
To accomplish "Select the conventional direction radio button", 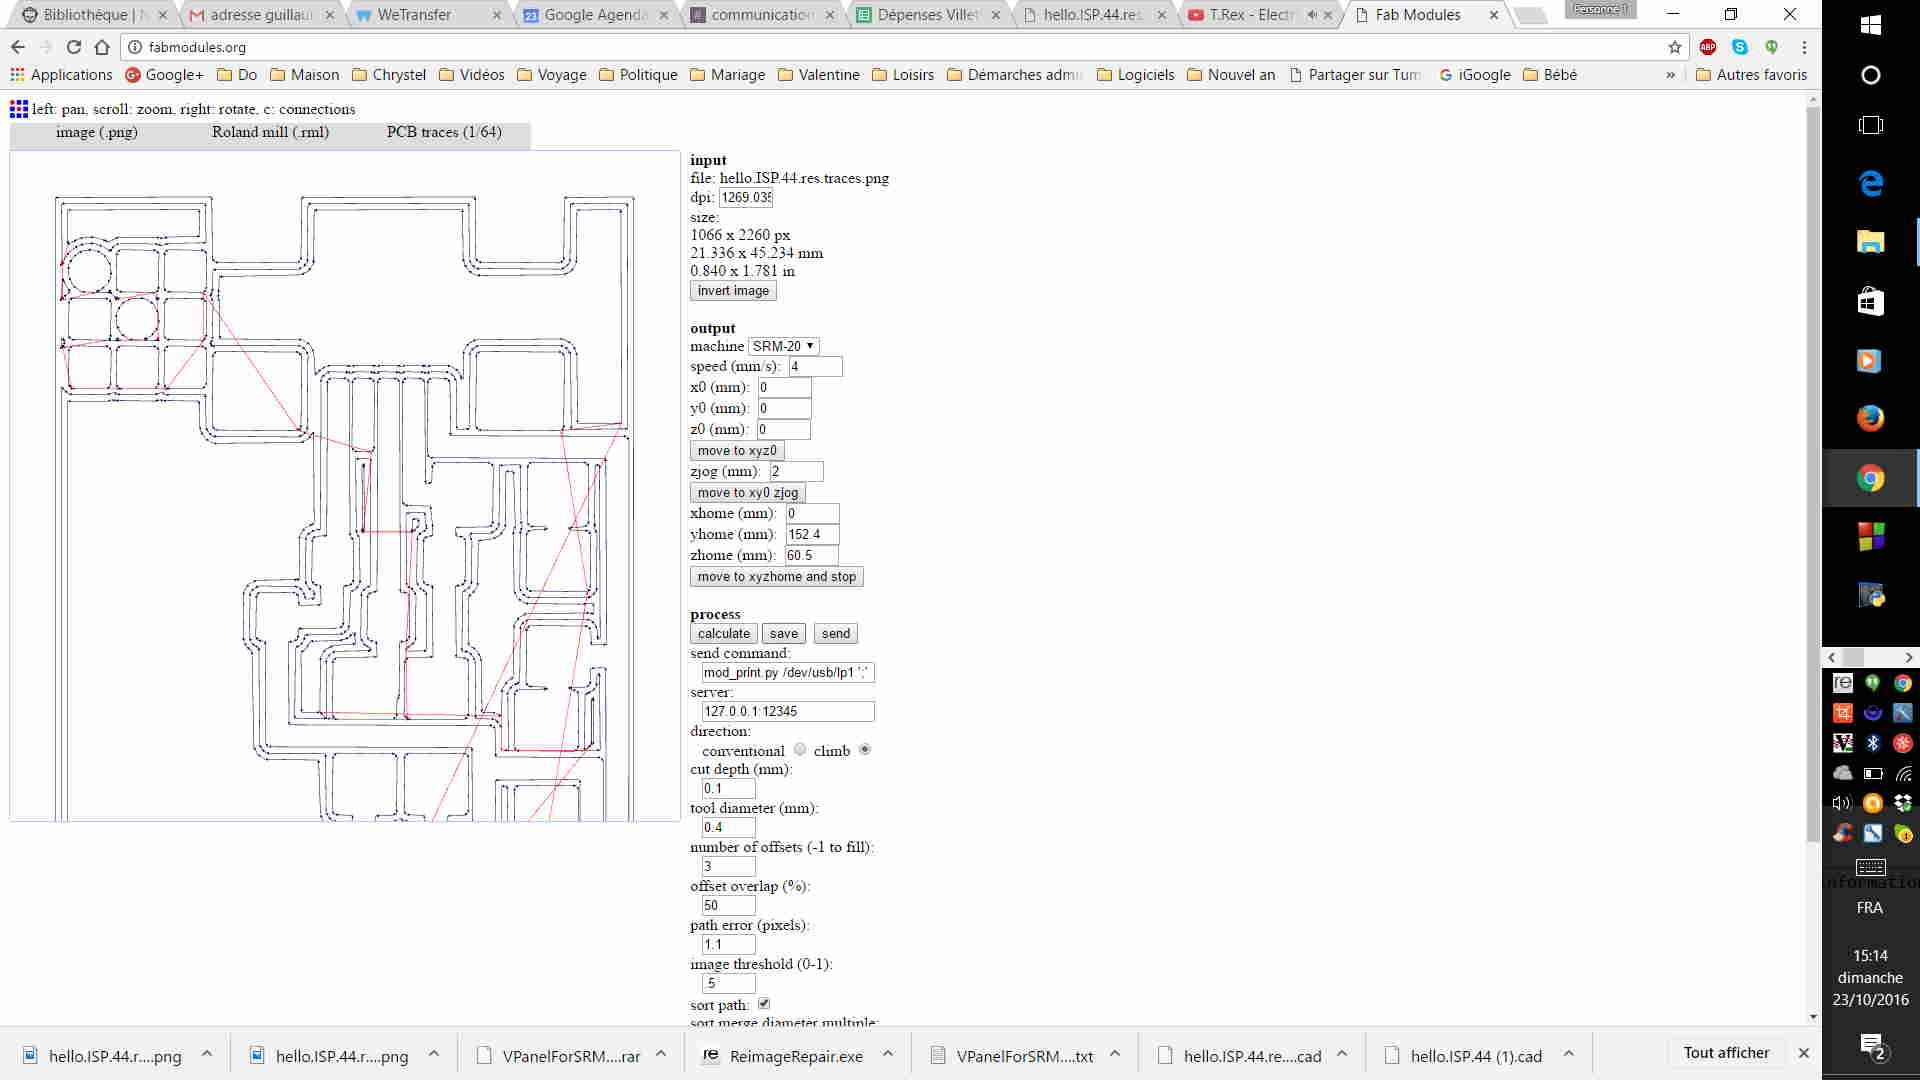I will [x=800, y=749].
